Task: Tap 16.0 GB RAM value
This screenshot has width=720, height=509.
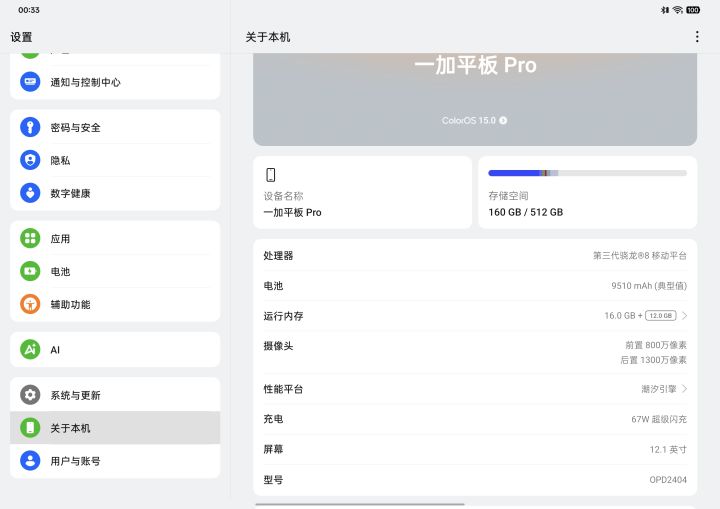Action: click(x=619, y=316)
